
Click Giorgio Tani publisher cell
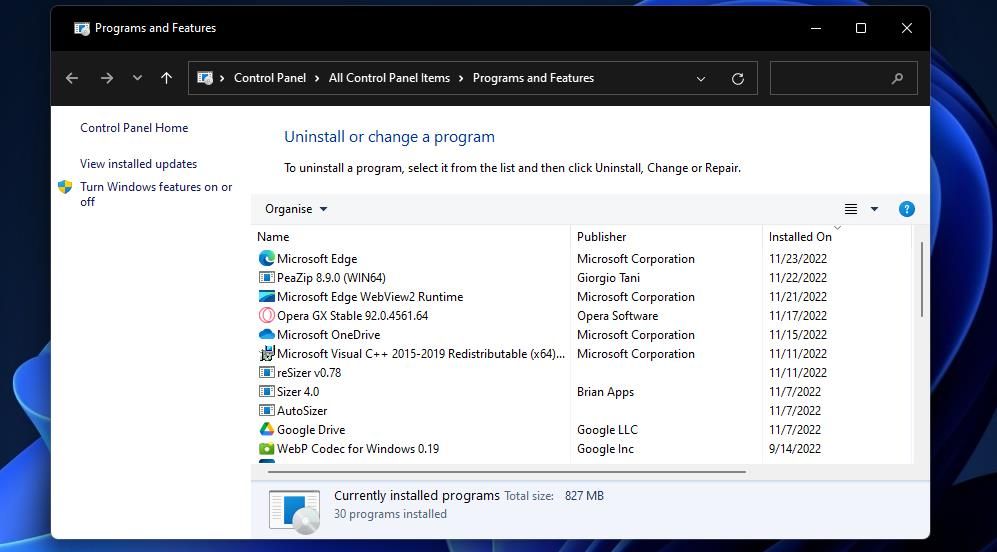[x=609, y=278]
